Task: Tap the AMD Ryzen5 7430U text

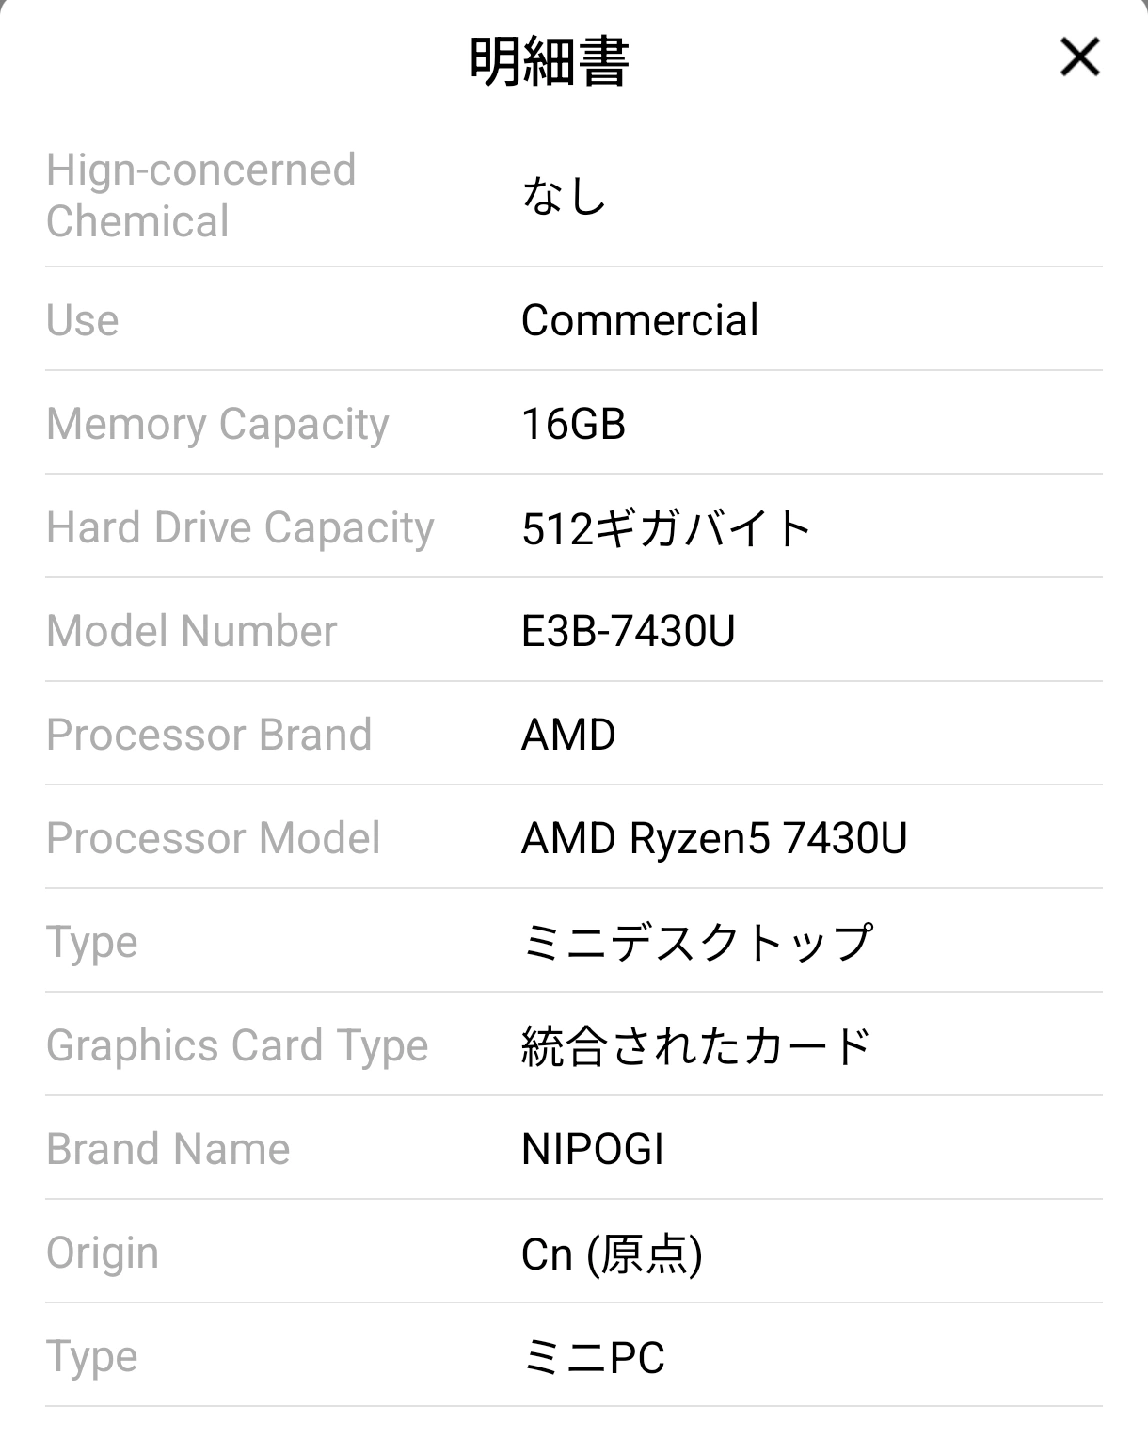Action: [x=714, y=838]
